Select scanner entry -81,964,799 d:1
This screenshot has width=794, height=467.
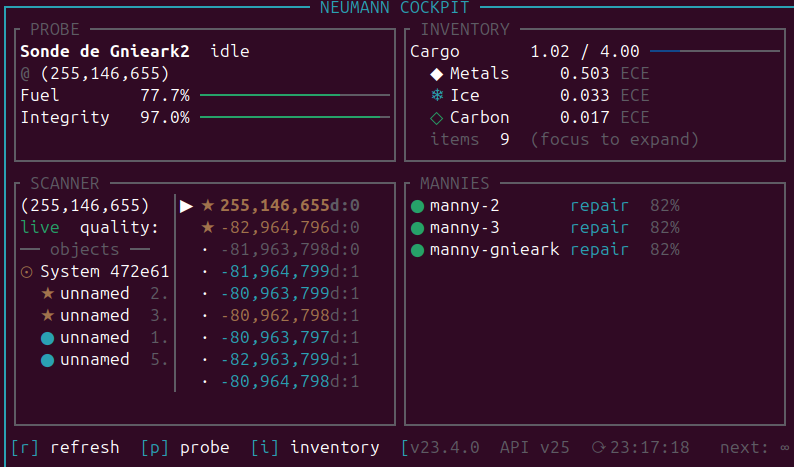(290, 271)
